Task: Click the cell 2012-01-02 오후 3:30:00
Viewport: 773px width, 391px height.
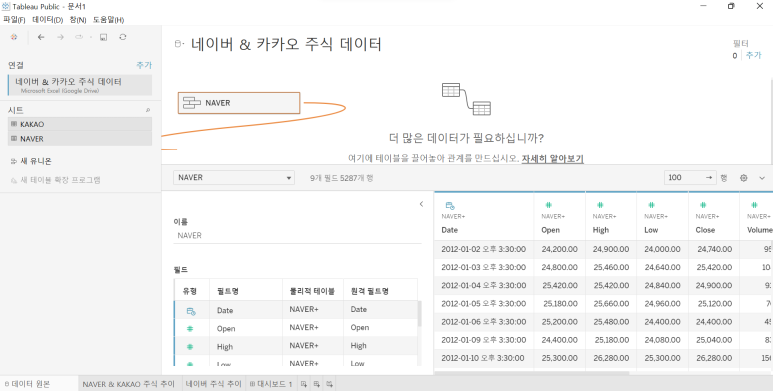Action: pyautogui.click(x=484, y=249)
